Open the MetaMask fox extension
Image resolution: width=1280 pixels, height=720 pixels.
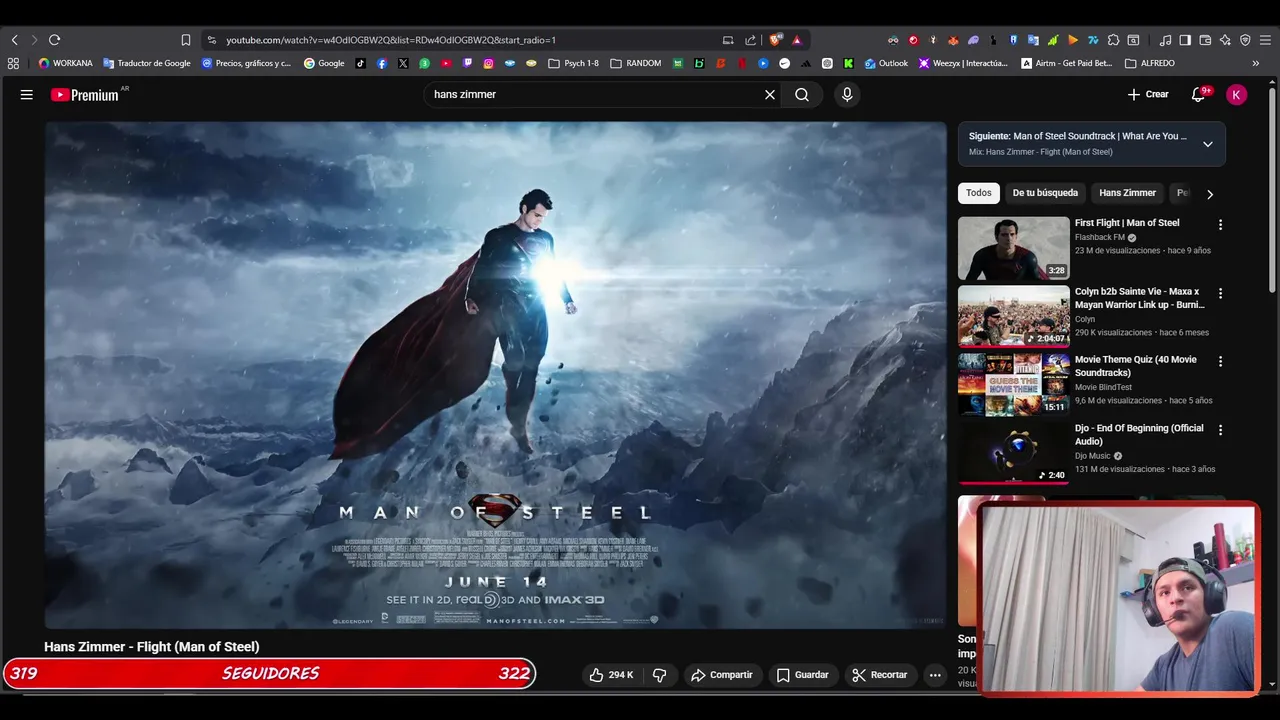pos(953,40)
